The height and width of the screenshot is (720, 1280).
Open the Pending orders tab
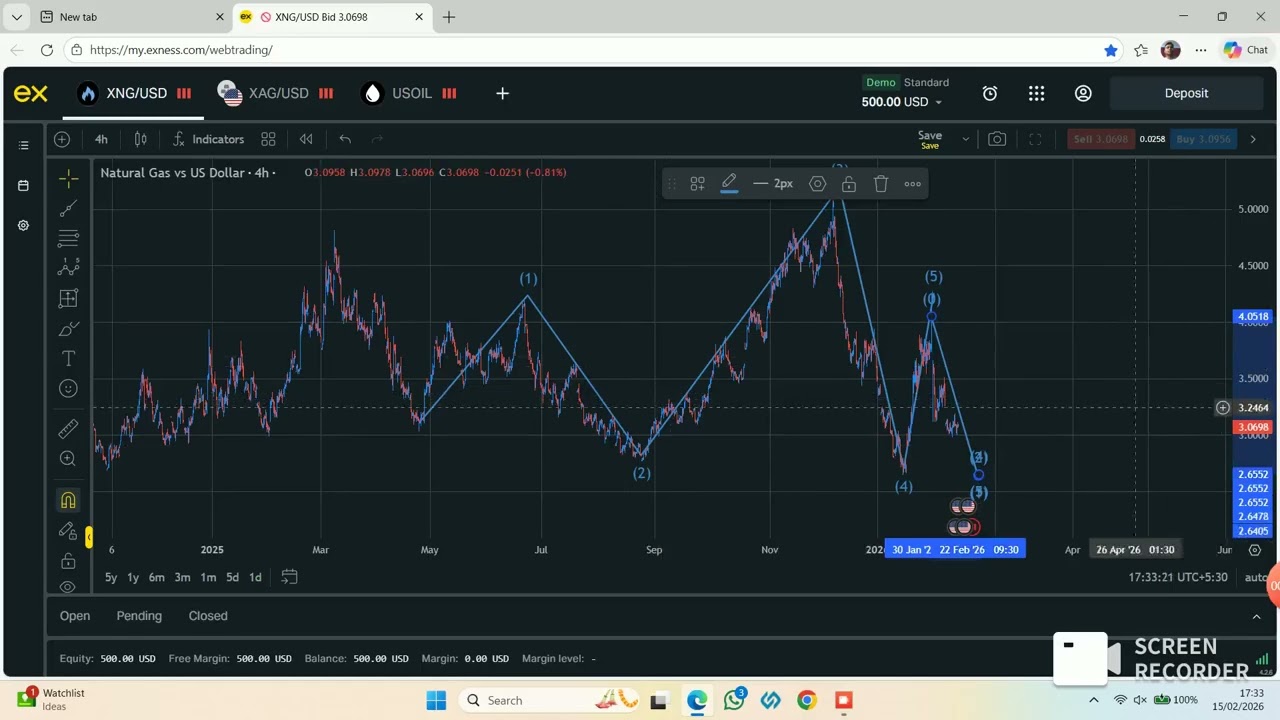click(x=139, y=616)
